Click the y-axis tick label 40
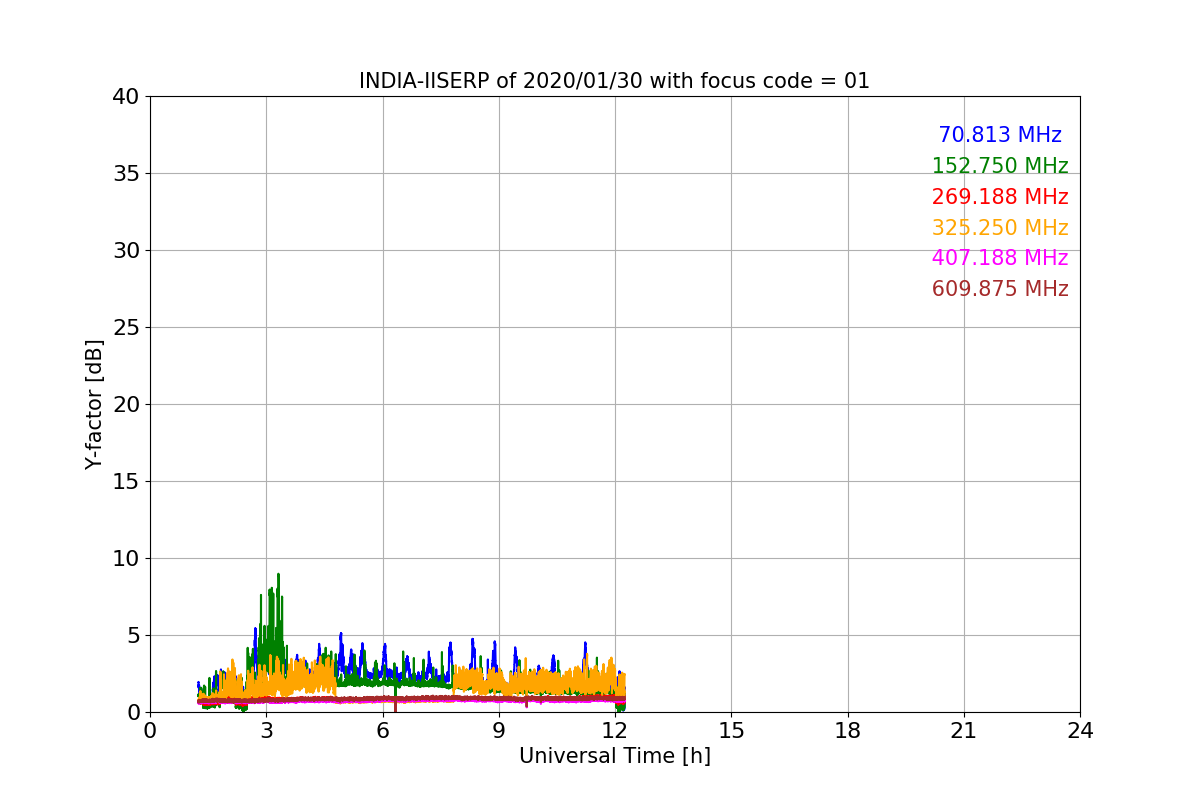 [x=125, y=97]
